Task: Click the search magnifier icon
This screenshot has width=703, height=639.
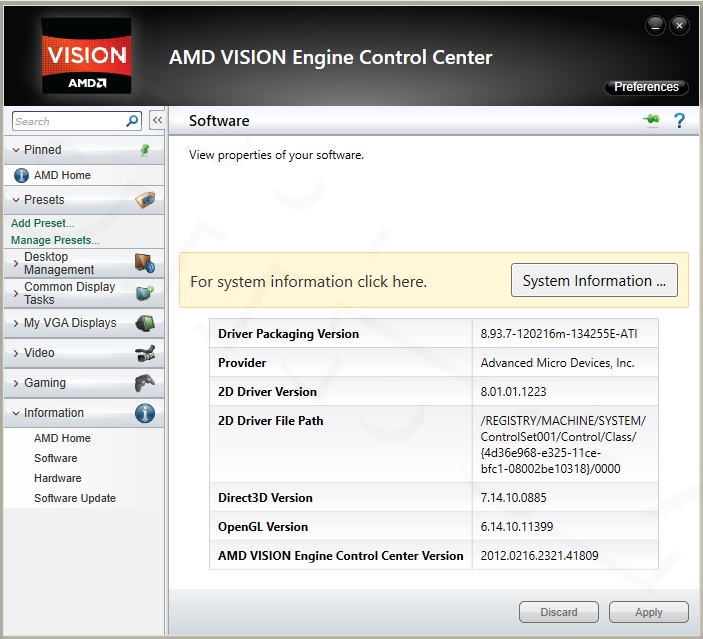Action: point(132,121)
